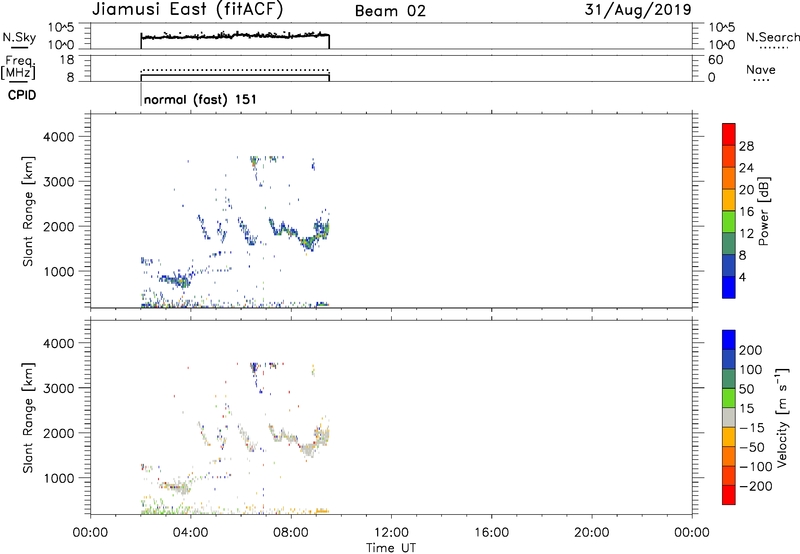Click the power scatter band near 2000 km at 08:00

(x=299, y=234)
